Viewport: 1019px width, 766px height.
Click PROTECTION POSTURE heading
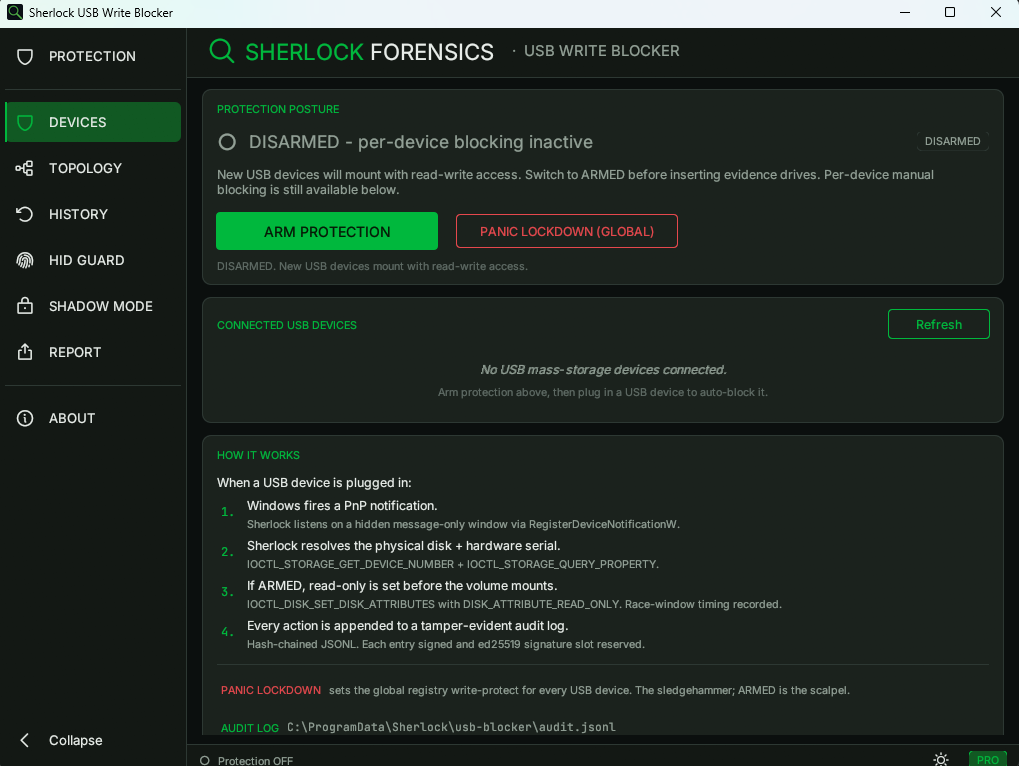[x=278, y=109]
